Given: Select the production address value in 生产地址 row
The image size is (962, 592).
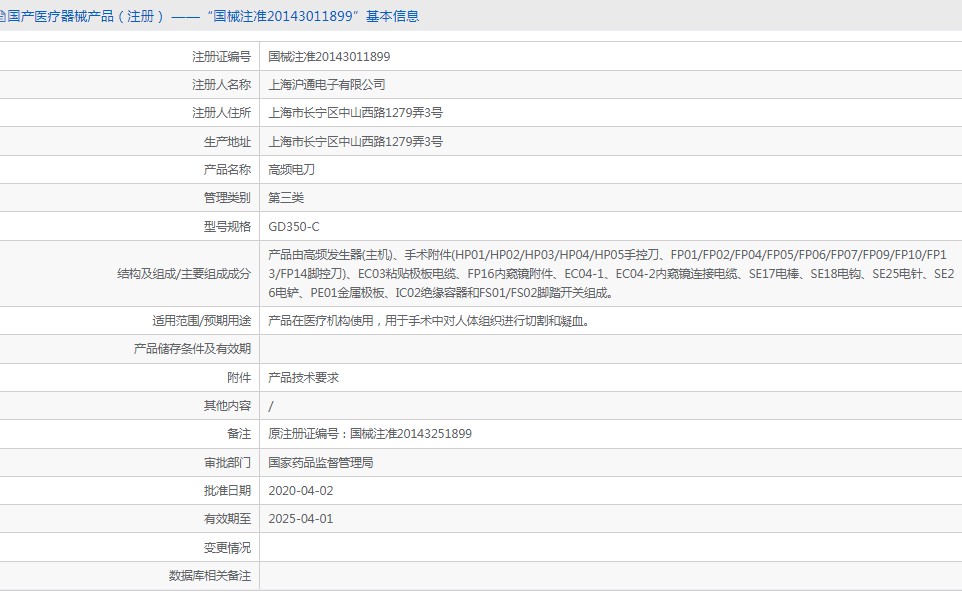Looking at the screenshot, I should (355, 142).
